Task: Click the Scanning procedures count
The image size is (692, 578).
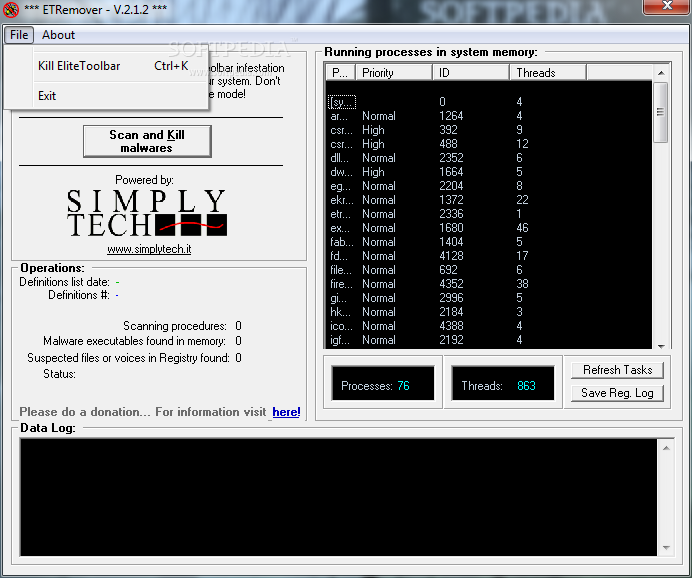Action: click(238, 326)
